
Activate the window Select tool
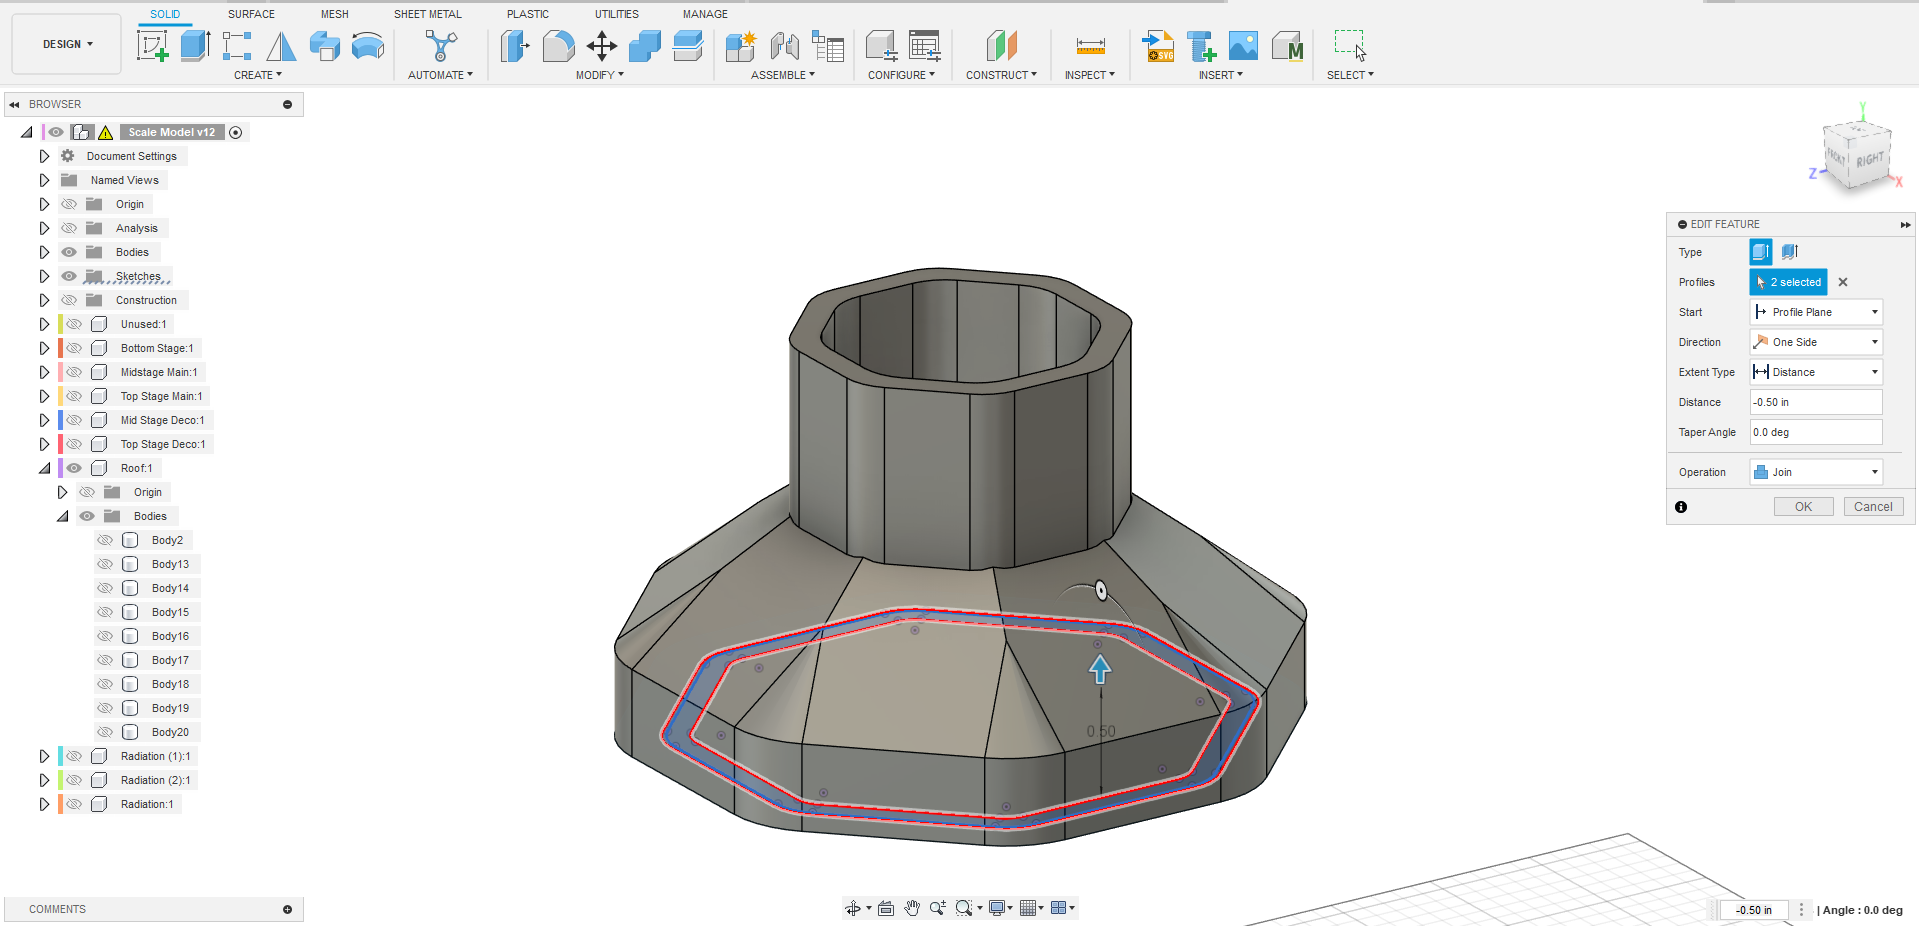[1350, 45]
